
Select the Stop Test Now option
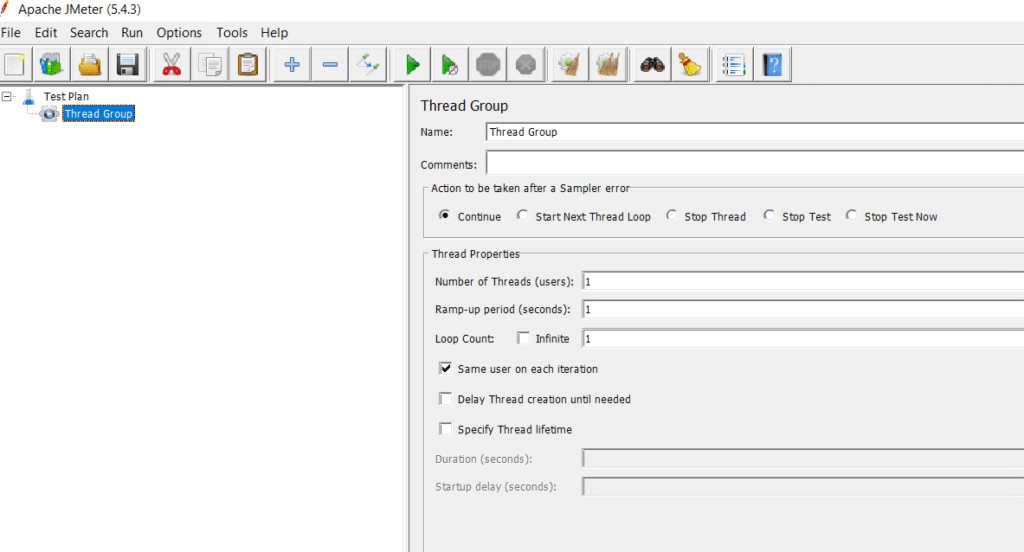click(x=852, y=216)
